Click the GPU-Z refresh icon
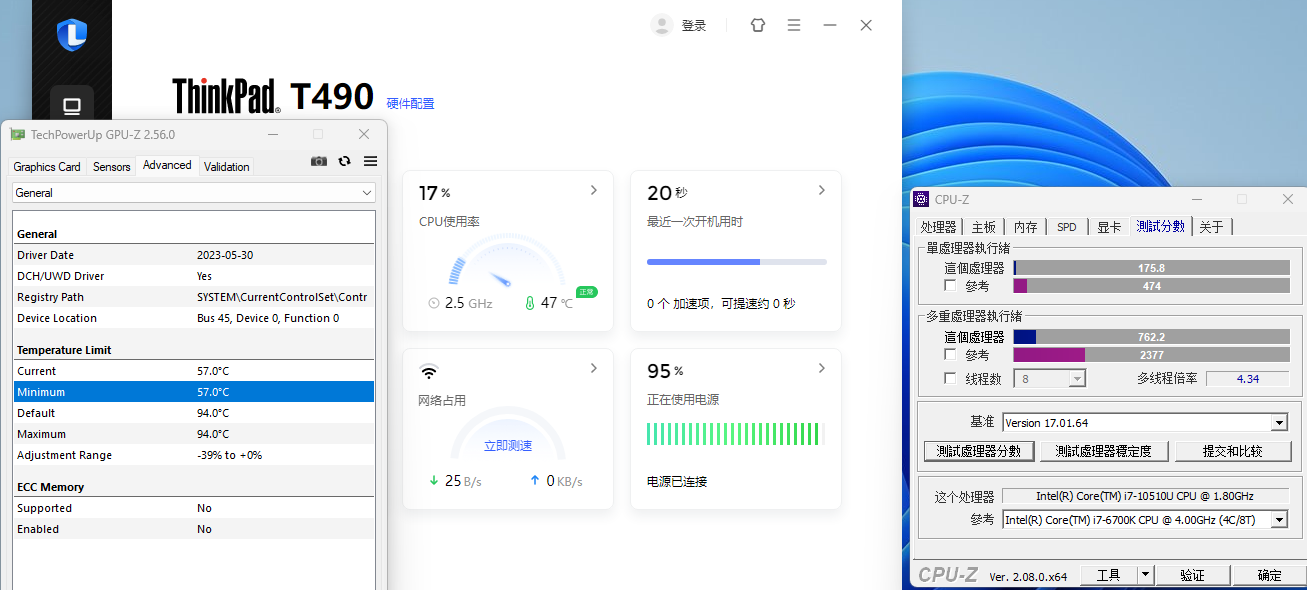Screen dimensions: 1307x590 tap(345, 161)
